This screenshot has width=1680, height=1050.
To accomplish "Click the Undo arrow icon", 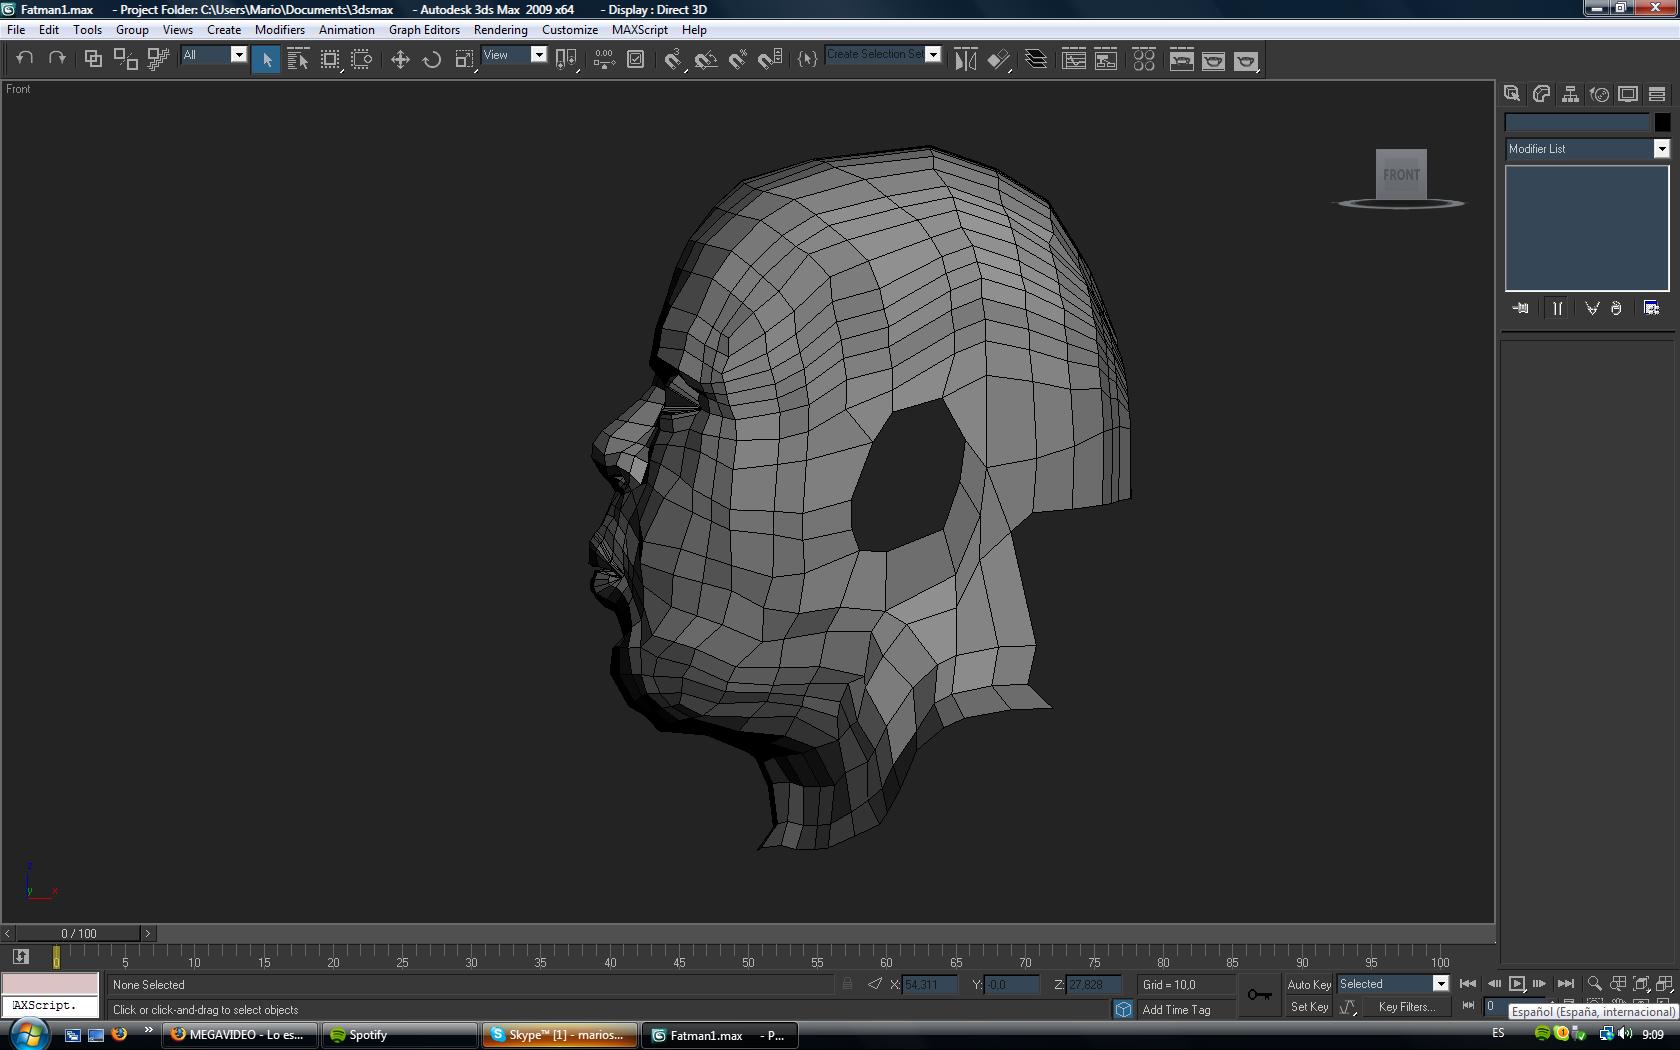I will coord(25,59).
